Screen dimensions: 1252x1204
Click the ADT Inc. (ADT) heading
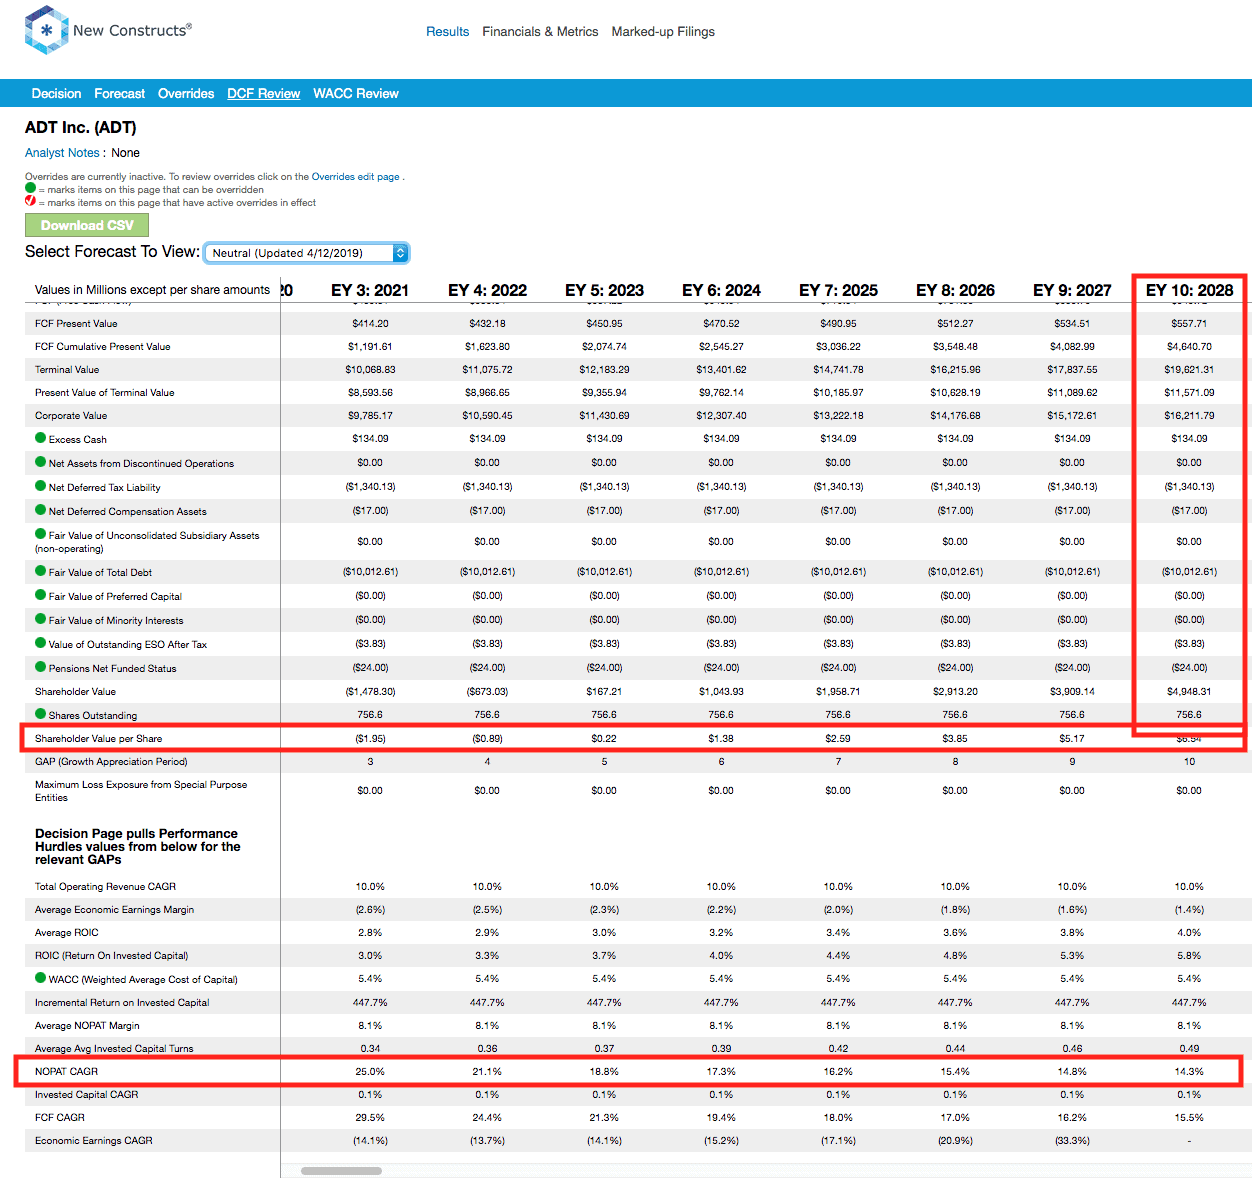[x=81, y=127]
